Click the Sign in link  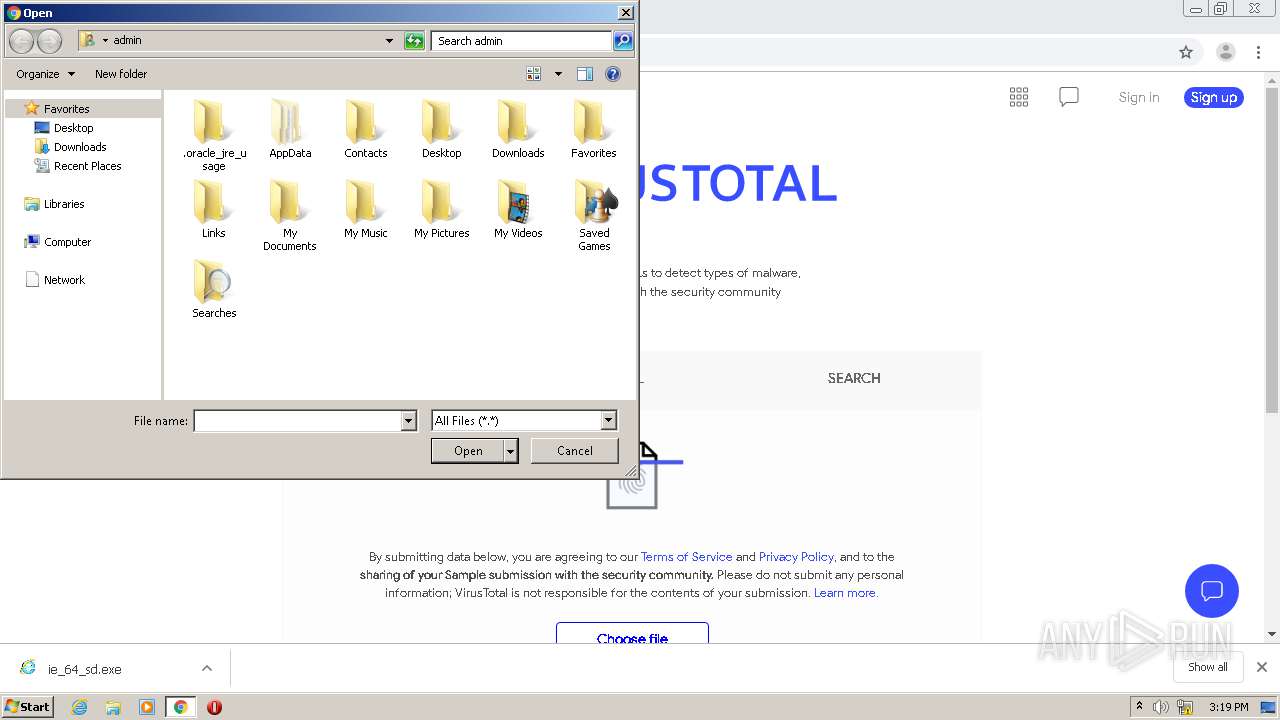coord(1139,97)
